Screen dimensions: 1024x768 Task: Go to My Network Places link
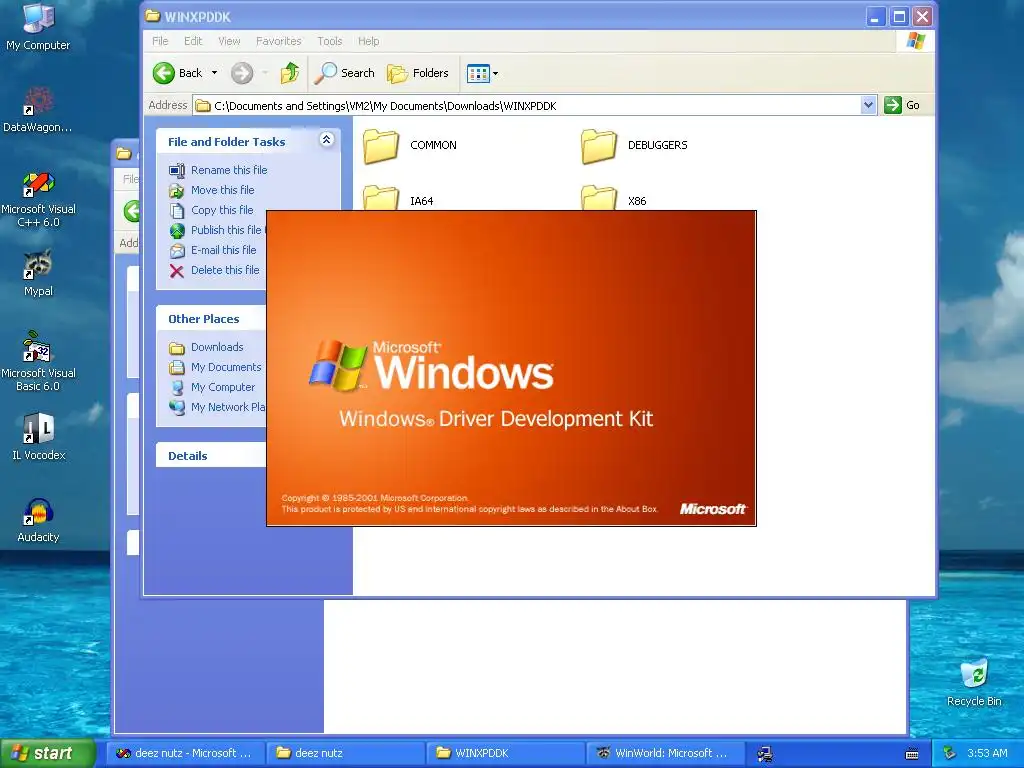[x=228, y=407]
